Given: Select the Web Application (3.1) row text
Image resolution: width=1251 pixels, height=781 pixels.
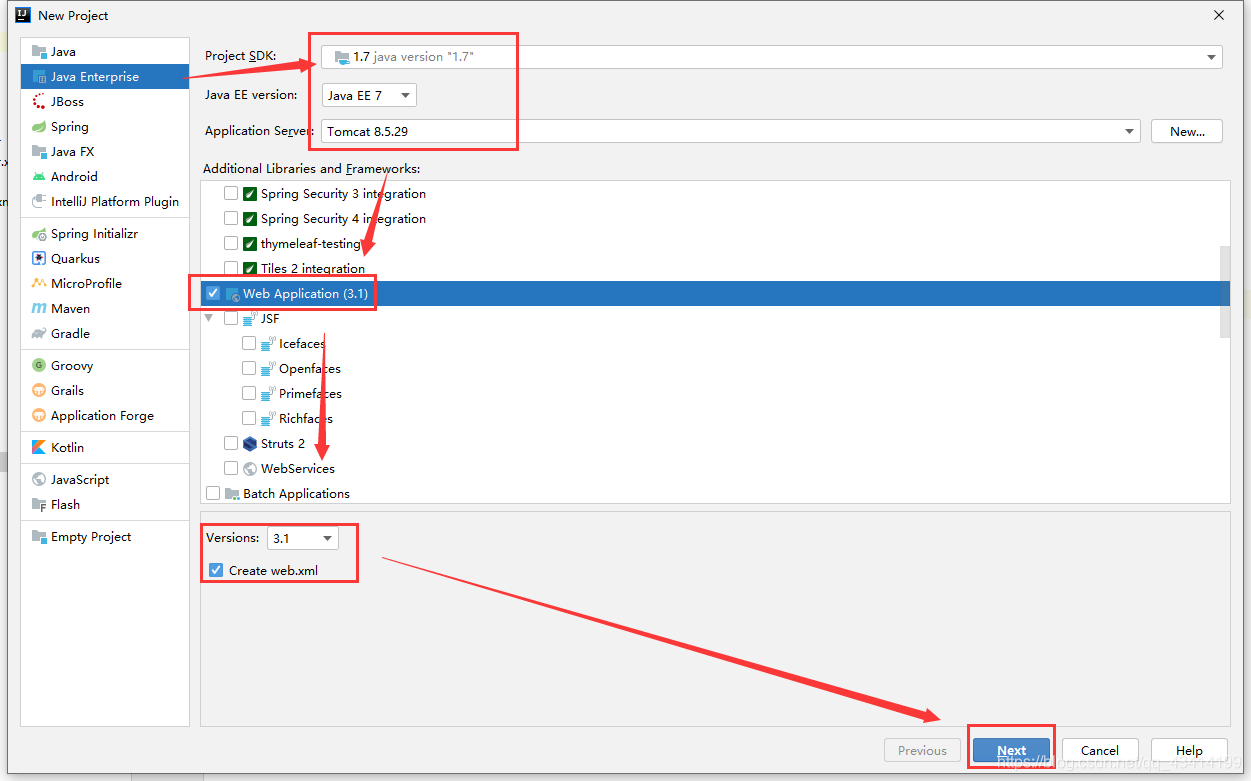Looking at the screenshot, I should (x=305, y=294).
